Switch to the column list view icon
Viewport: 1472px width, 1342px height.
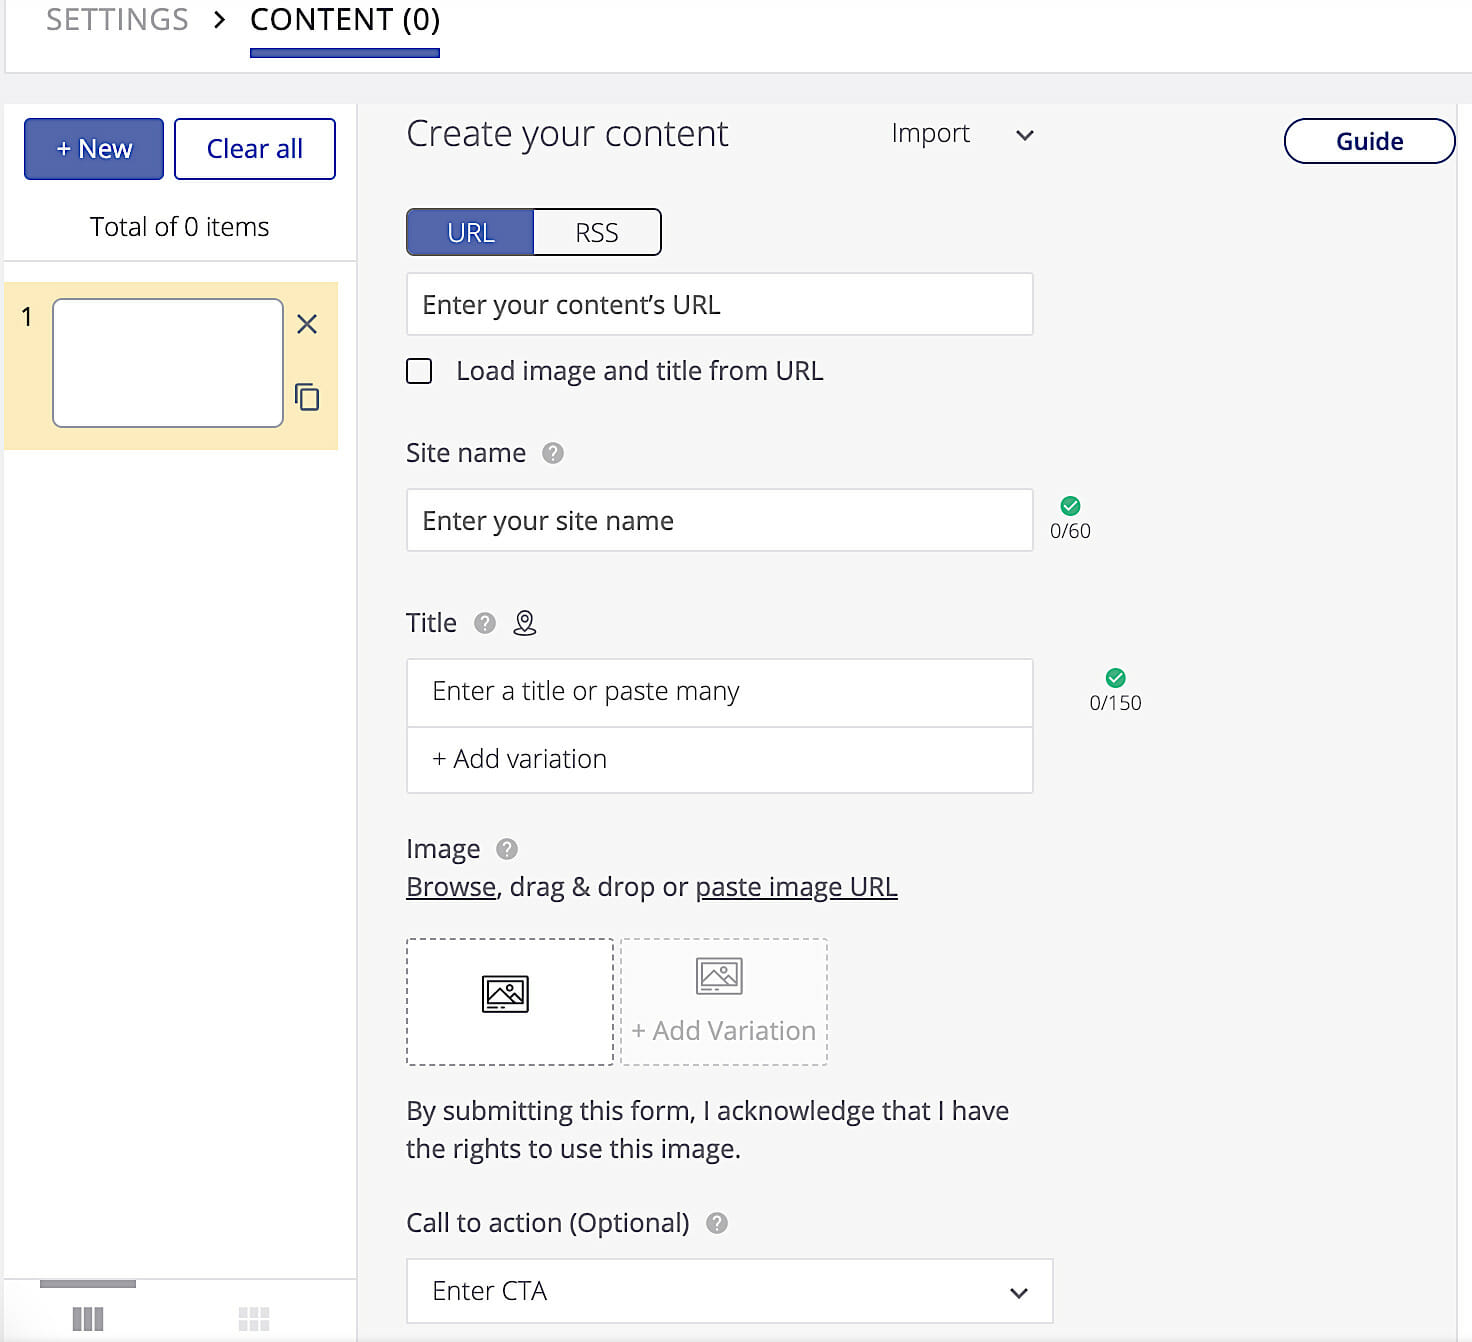click(x=88, y=1318)
